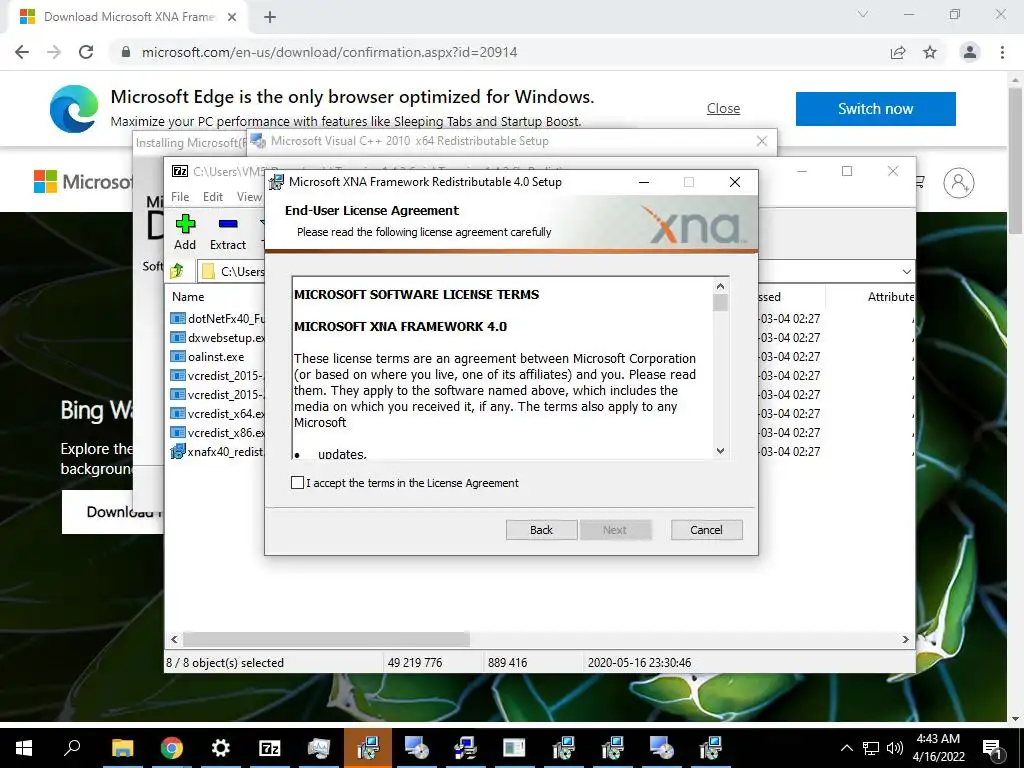This screenshot has height=768, width=1024.
Task: Click the Next button in XNA Setup
Action: 615,530
